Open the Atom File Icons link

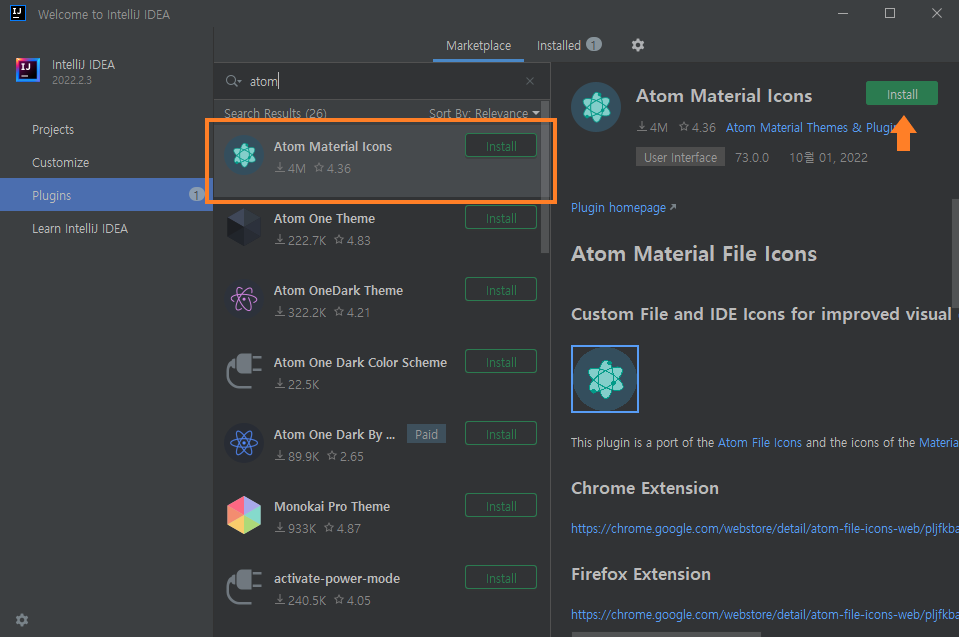760,443
